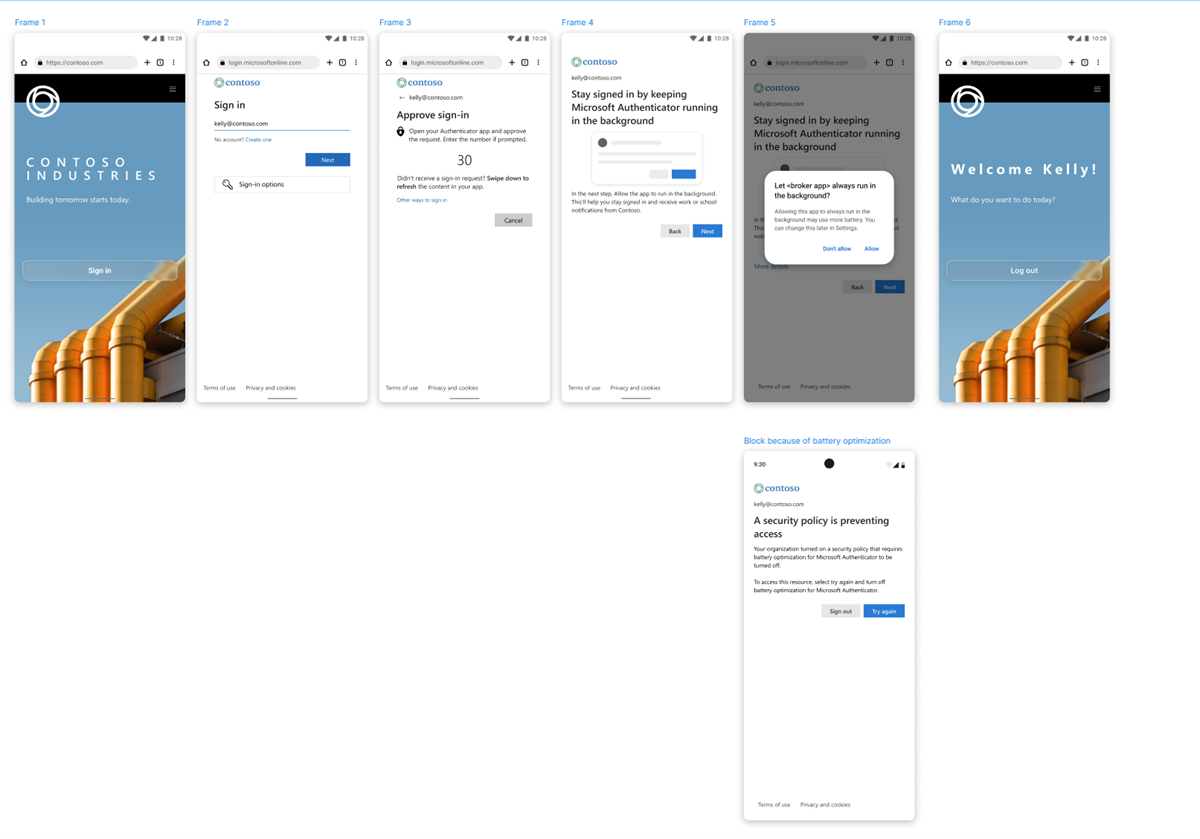Open the three-dot menu in Frame 2 browser

(356, 62)
